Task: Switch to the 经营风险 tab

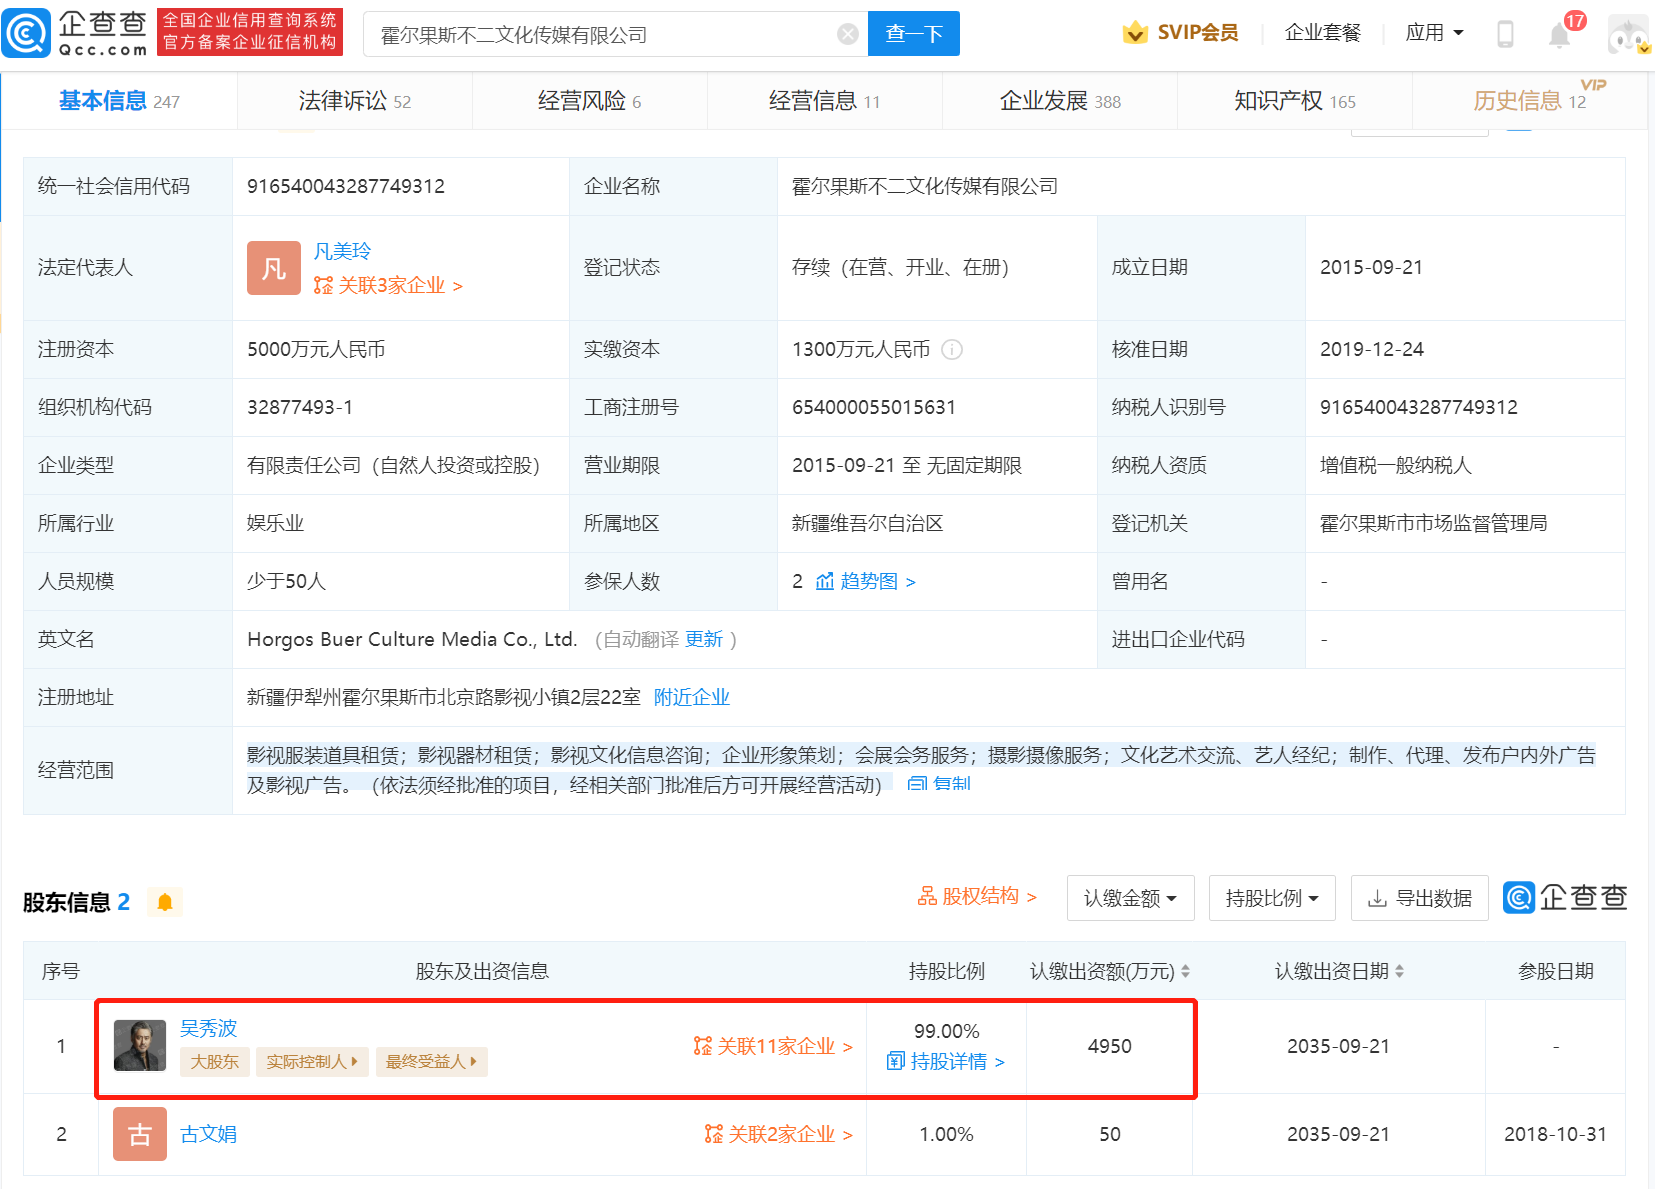Action: tap(589, 101)
